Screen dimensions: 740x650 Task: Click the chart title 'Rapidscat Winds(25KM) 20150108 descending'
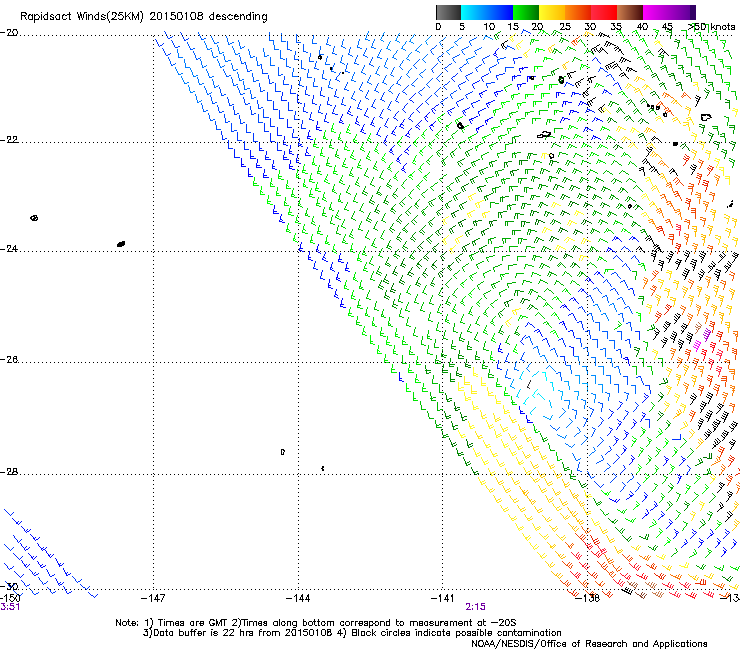[143, 17]
